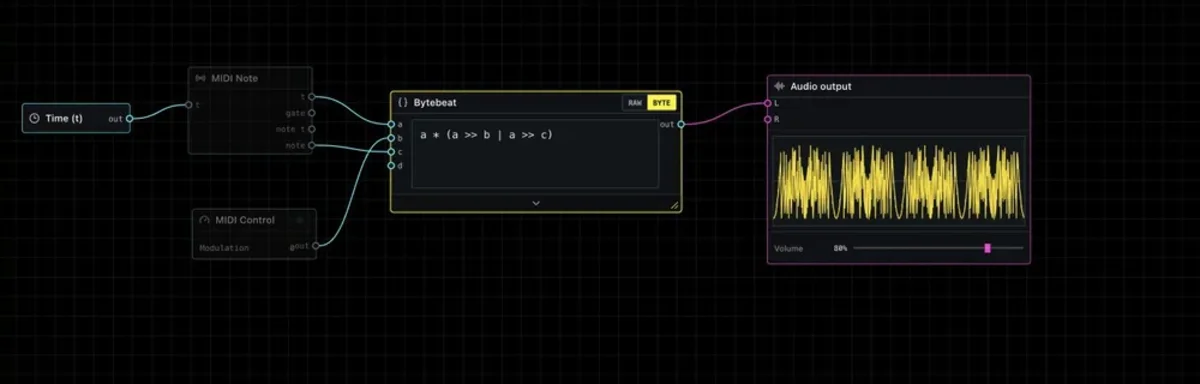Click the Audio output waveform display

click(898, 182)
